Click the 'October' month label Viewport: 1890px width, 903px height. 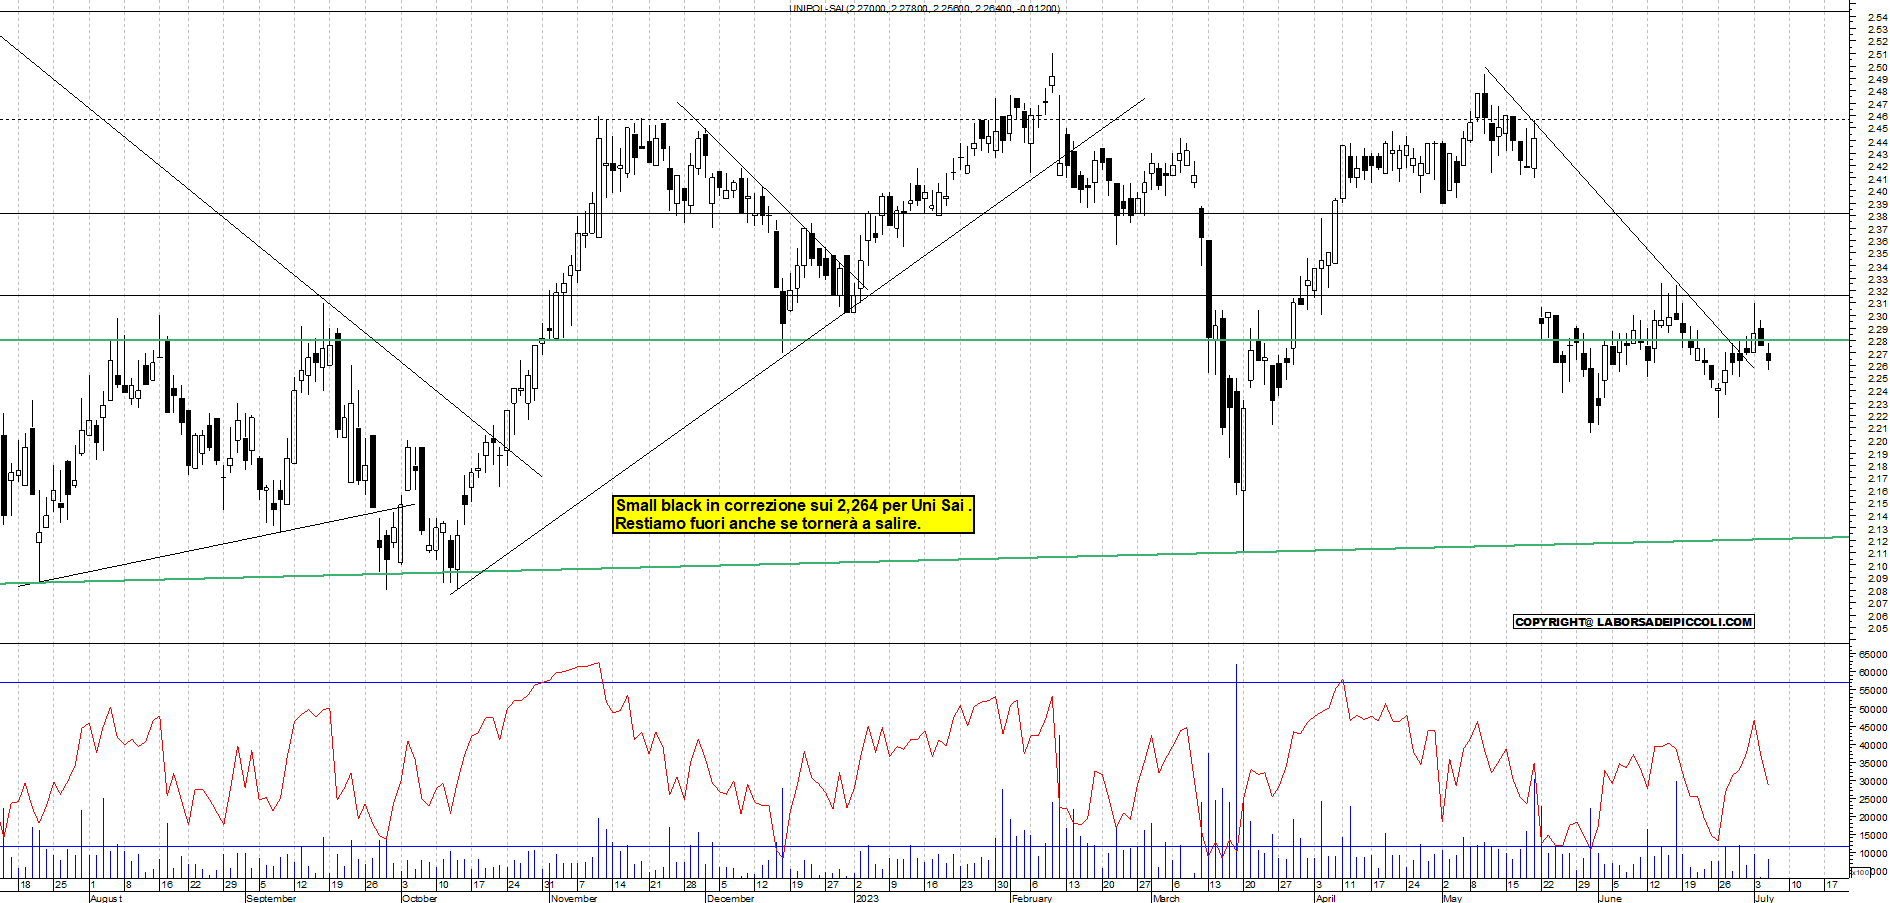point(419,898)
